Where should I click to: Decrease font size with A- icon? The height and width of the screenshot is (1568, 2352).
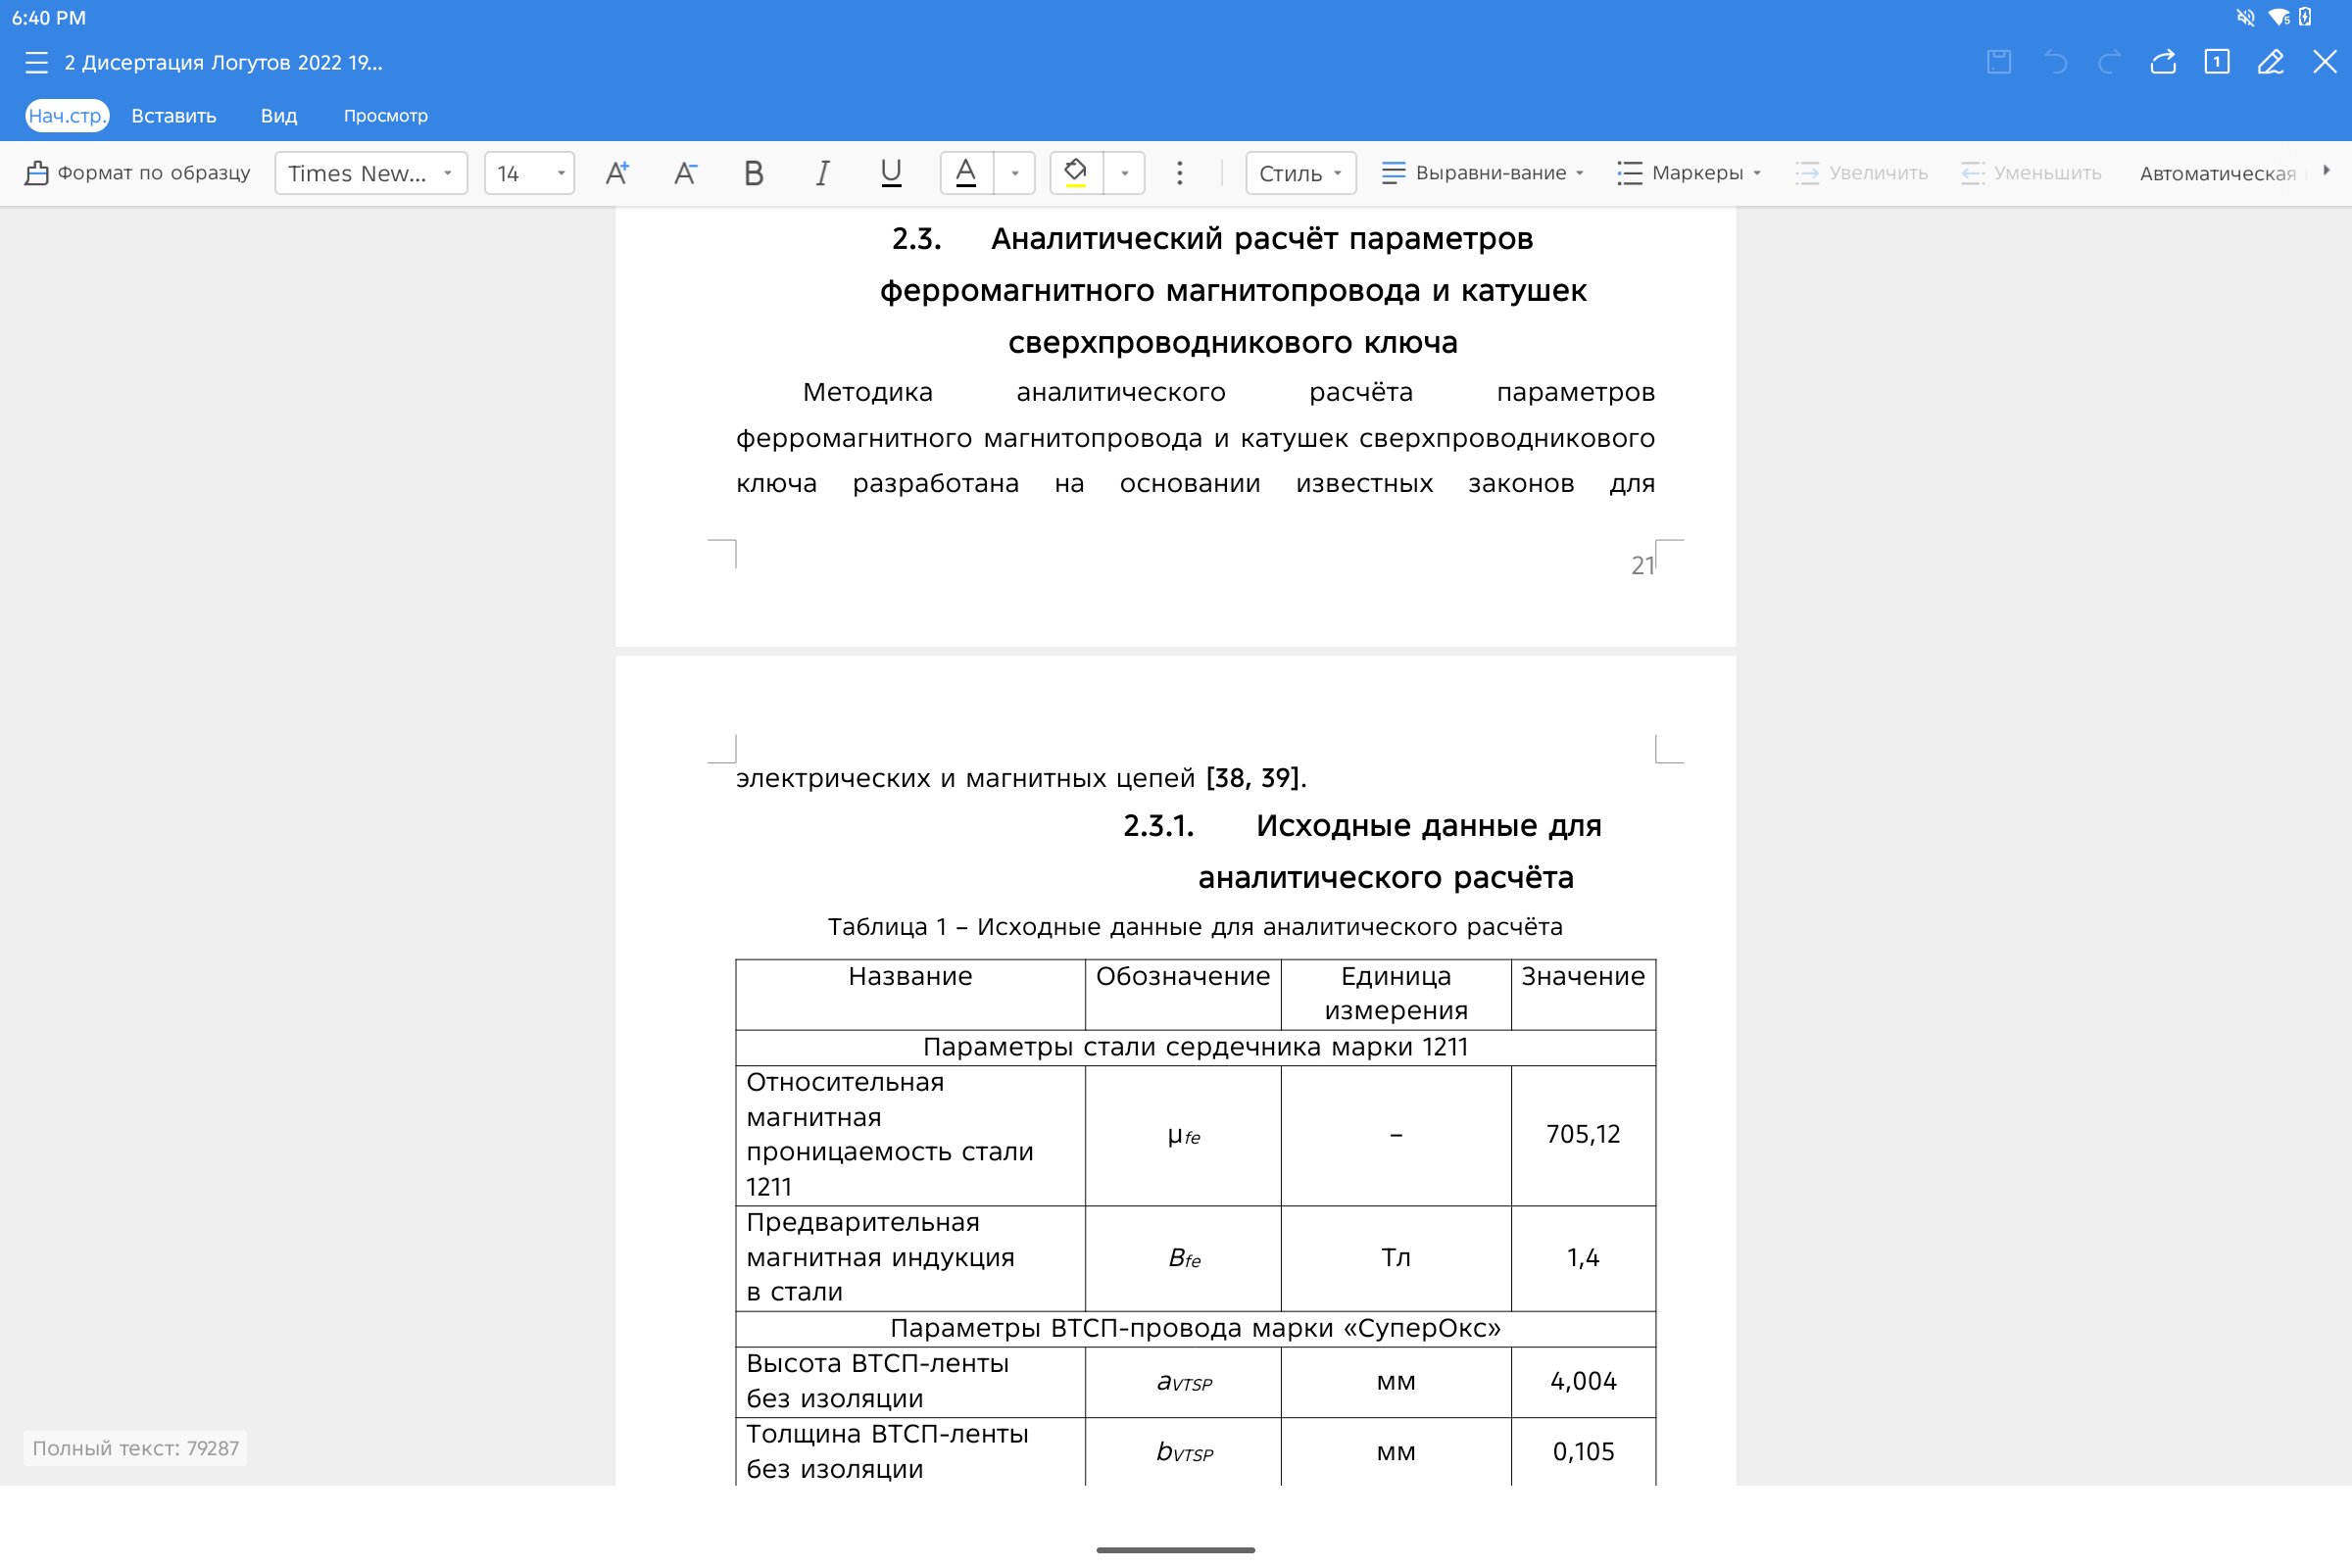pos(685,173)
